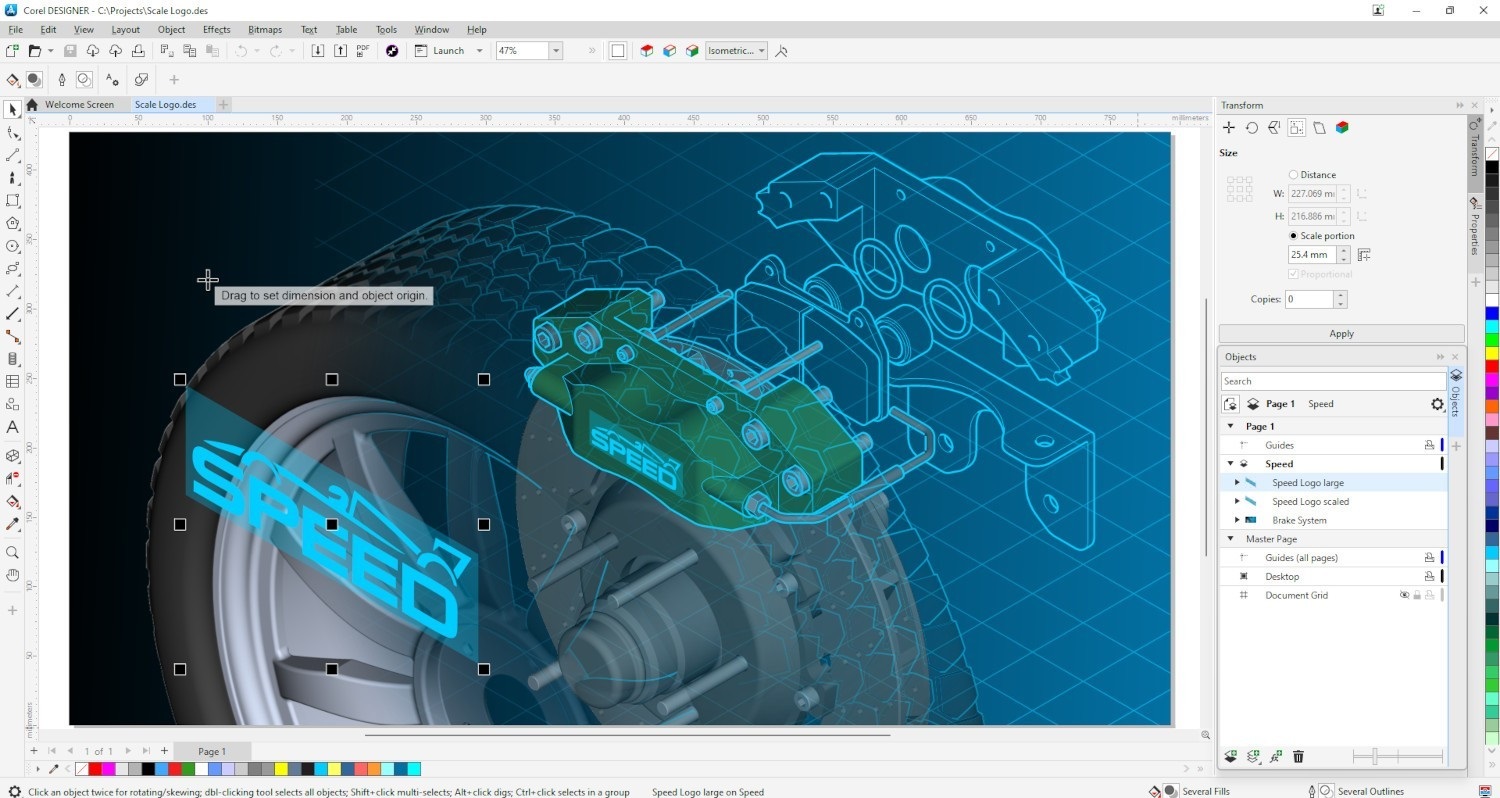Open Objects panel gear options
1500x798 pixels.
click(x=1437, y=404)
